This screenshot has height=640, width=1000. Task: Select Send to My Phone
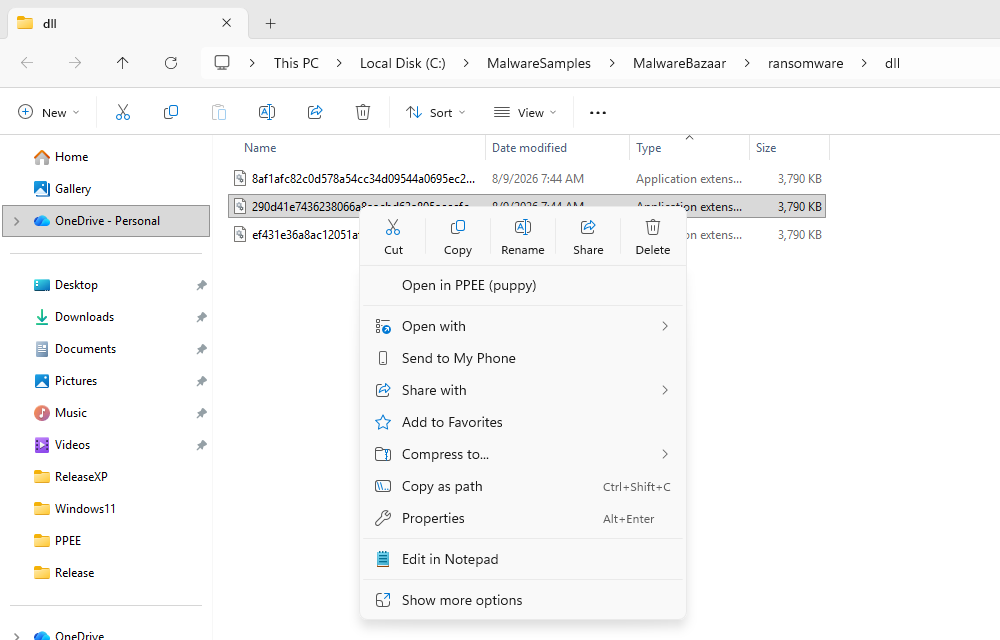pos(523,358)
